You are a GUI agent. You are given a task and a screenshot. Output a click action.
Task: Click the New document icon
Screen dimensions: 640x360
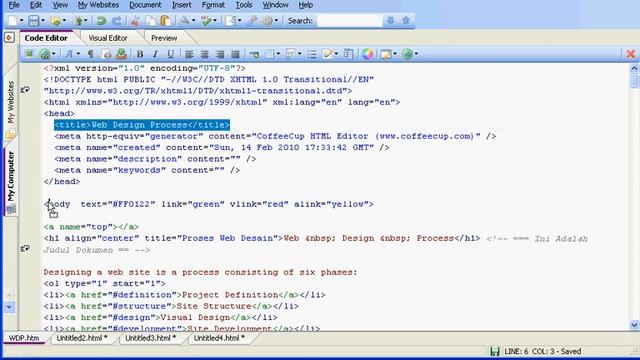(13, 20)
